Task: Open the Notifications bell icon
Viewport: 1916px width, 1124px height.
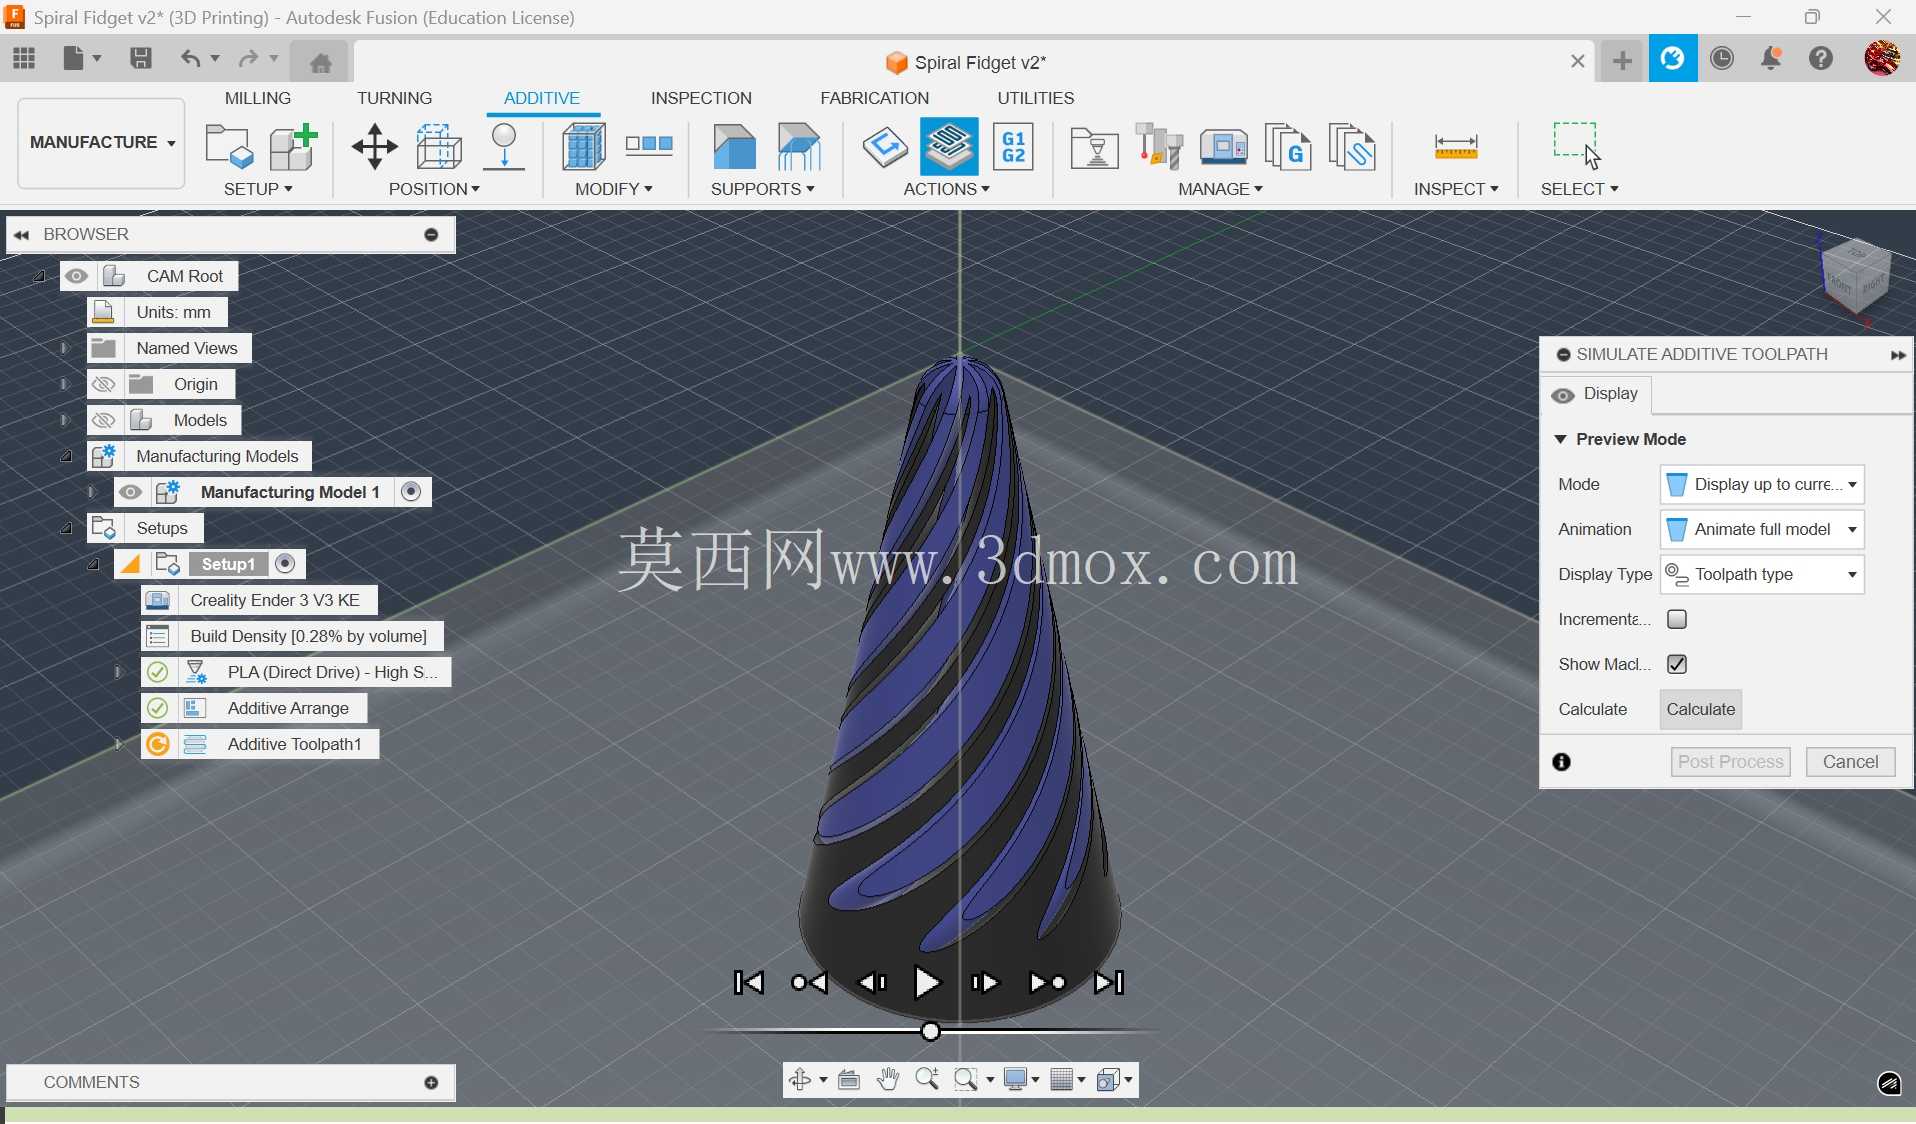Action: (x=1771, y=59)
